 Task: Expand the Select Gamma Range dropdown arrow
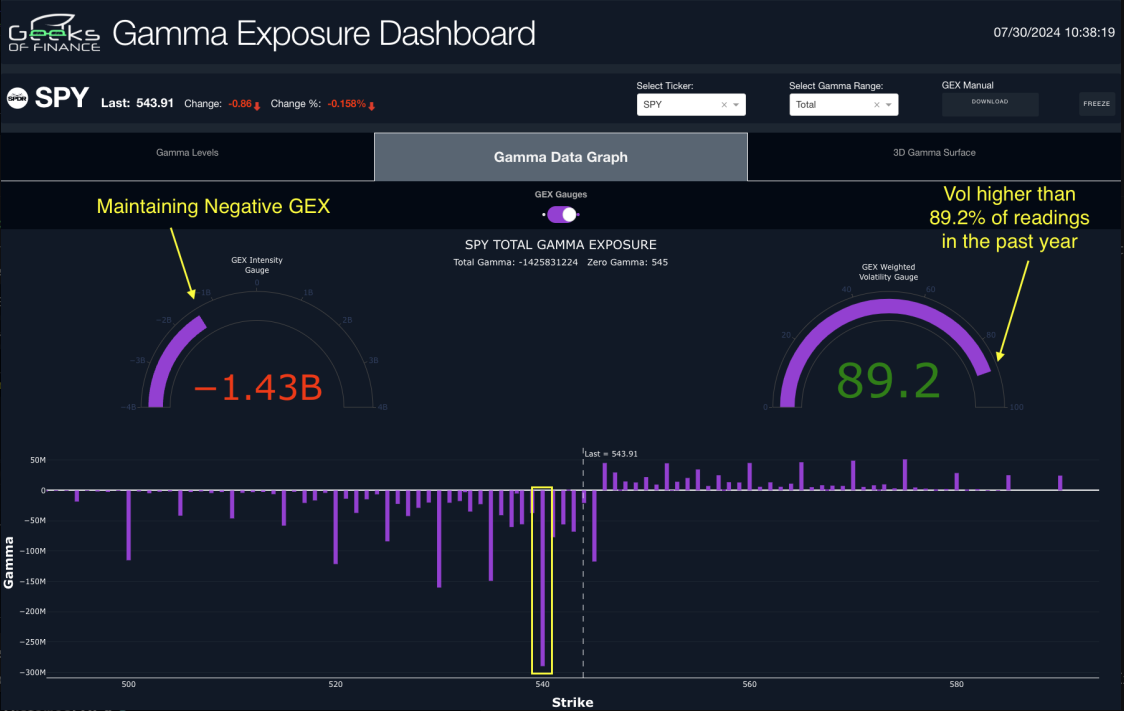click(889, 105)
